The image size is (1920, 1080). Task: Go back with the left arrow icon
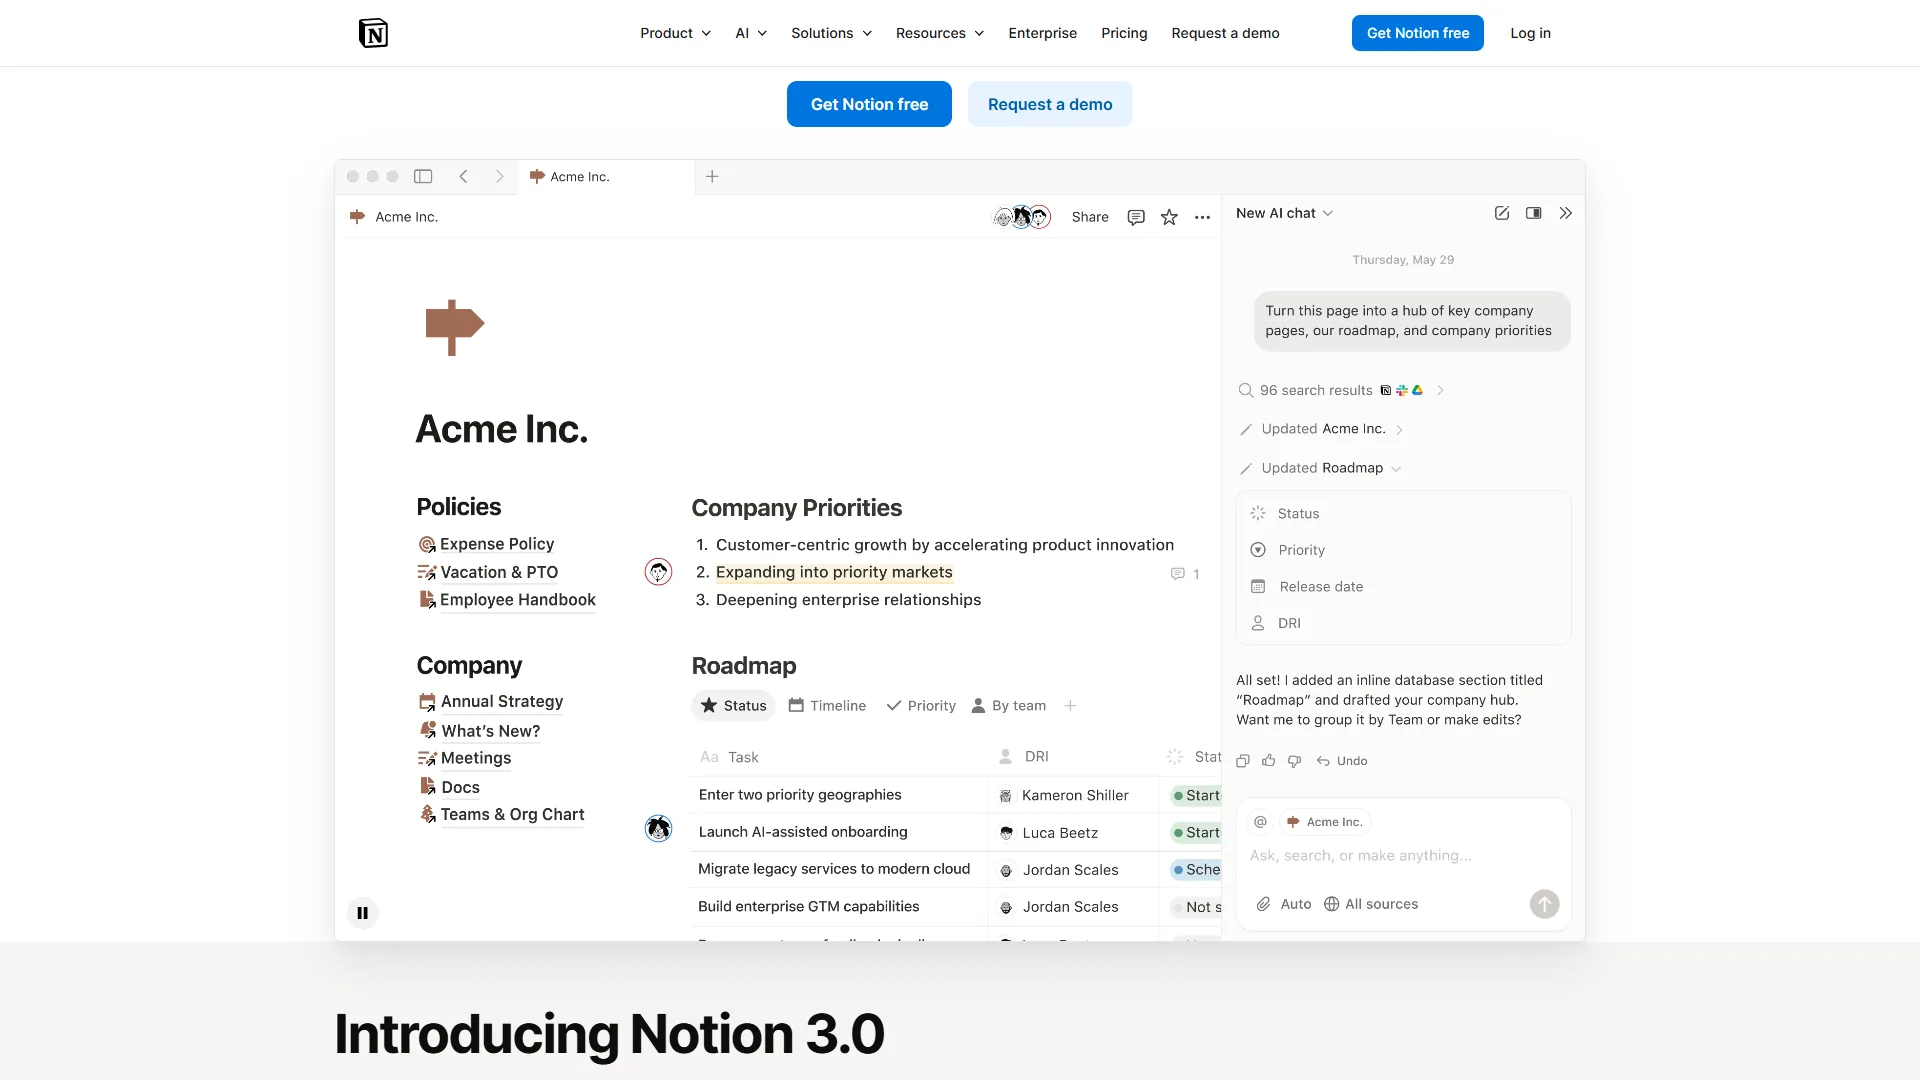coord(464,176)
